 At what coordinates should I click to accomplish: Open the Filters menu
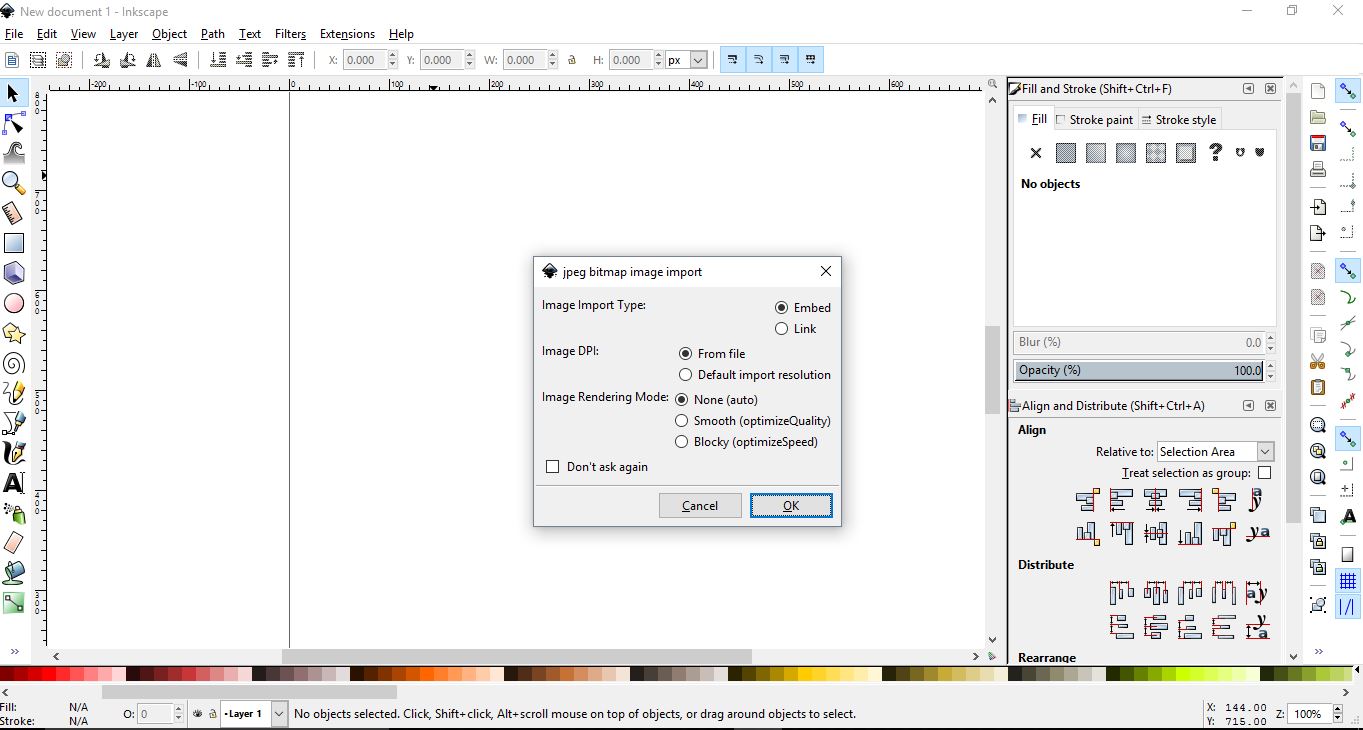[x=290, y=33]
